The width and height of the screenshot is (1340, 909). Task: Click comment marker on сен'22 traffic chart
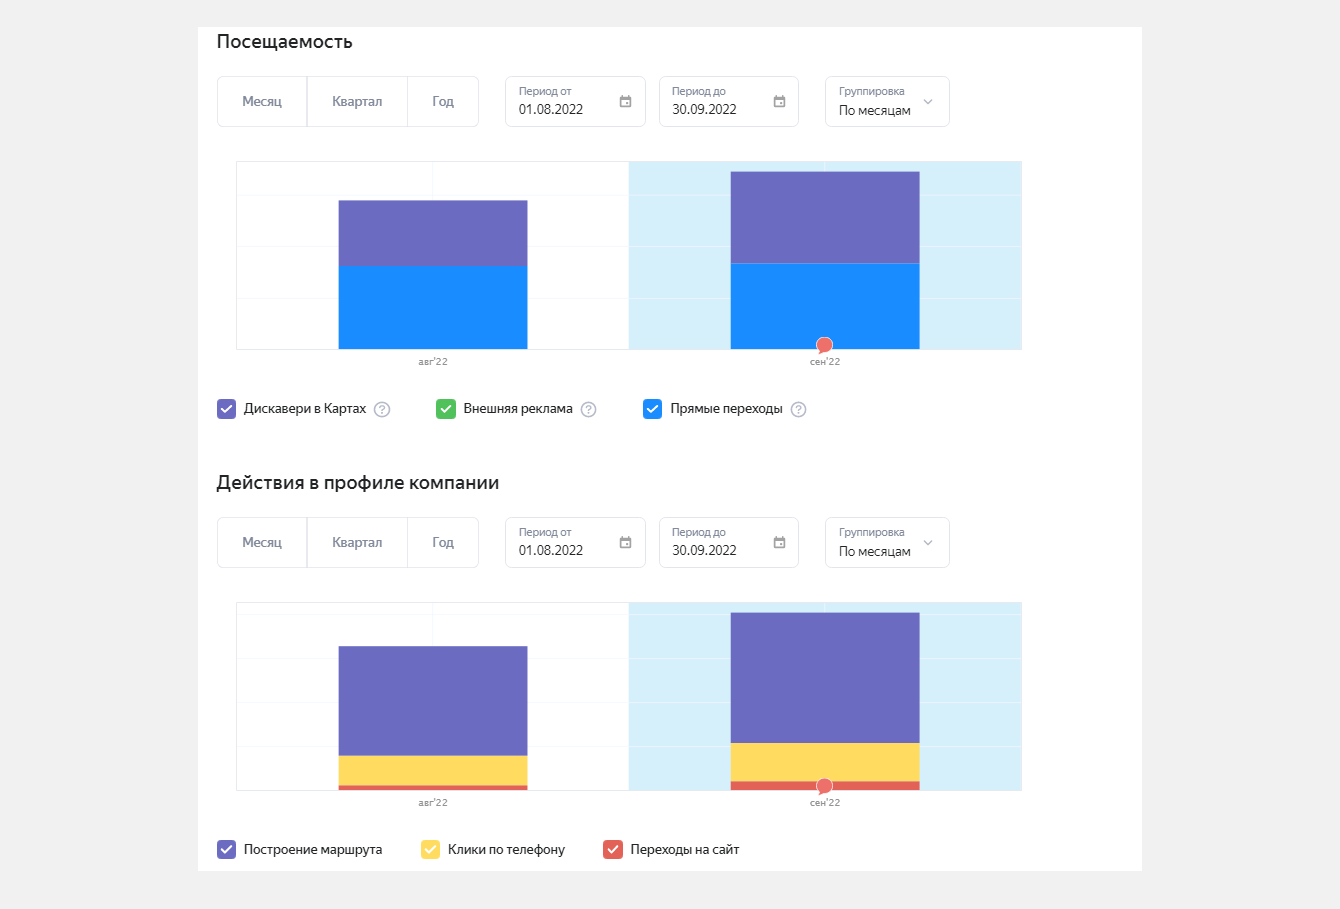pos(824,345)
